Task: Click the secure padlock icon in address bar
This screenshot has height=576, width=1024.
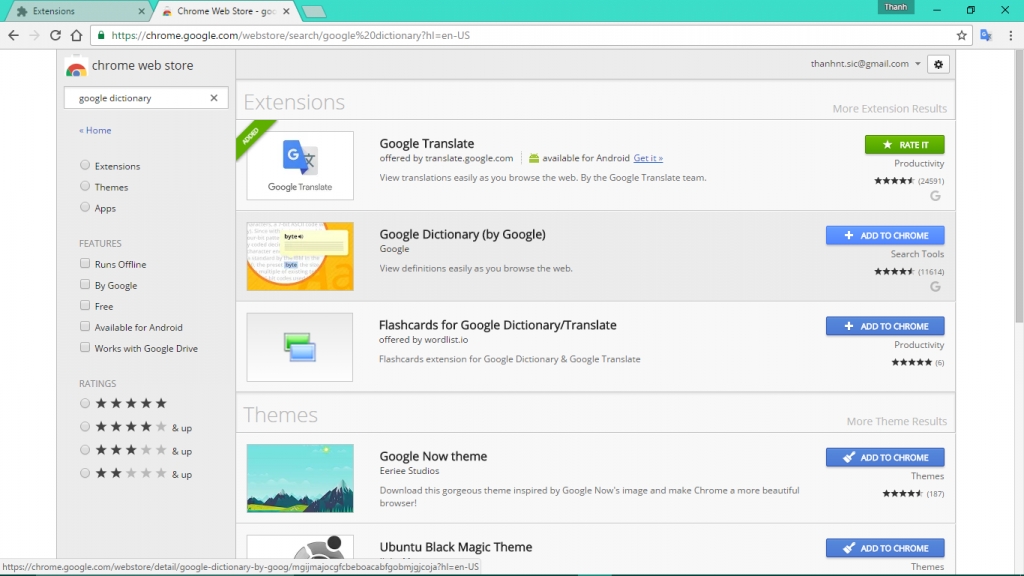Action: tap(101, 35)
